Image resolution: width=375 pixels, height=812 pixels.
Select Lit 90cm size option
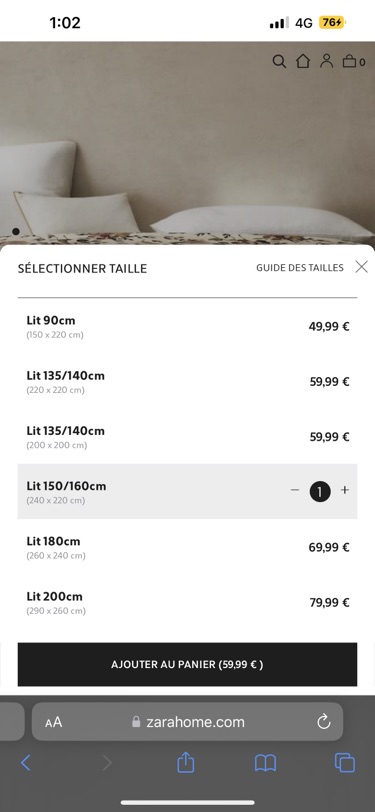pos(188,327)
